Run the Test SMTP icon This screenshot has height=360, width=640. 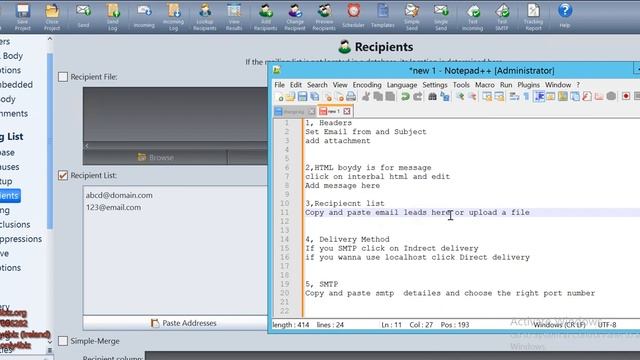click(x=502, y=16)
